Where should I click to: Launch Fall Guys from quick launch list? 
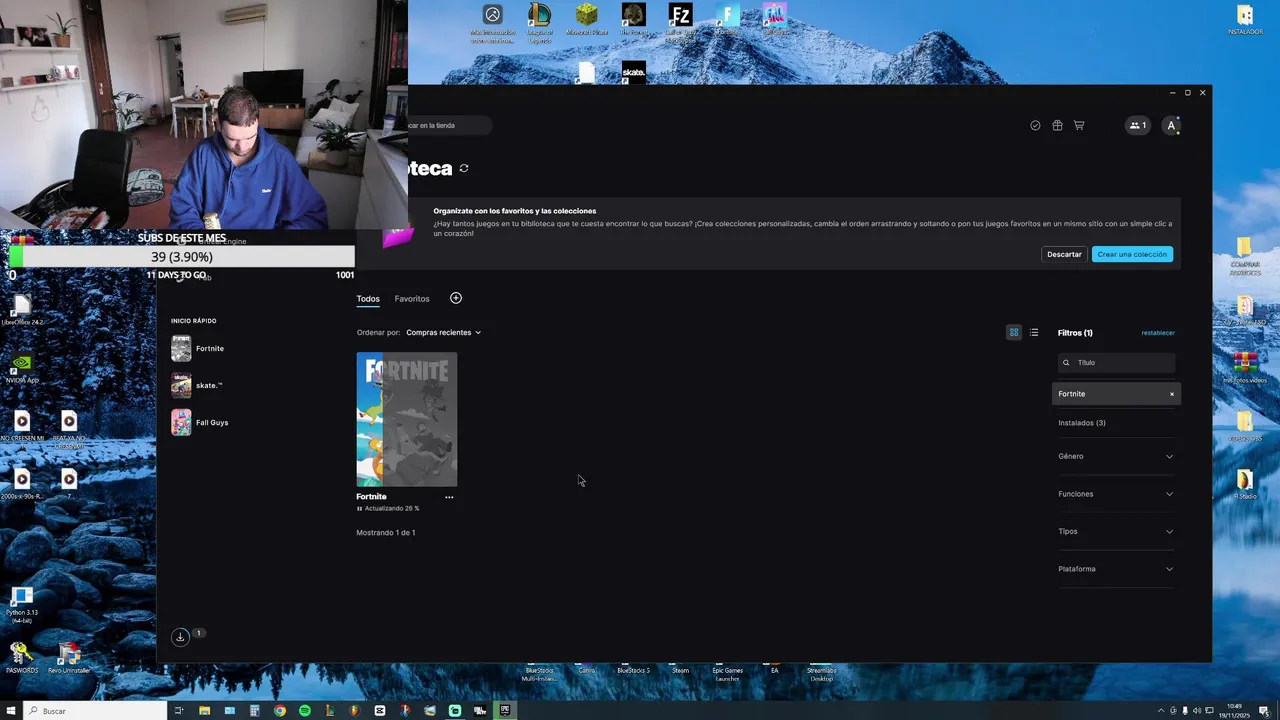pyautogui.click(x=200, y=422)
